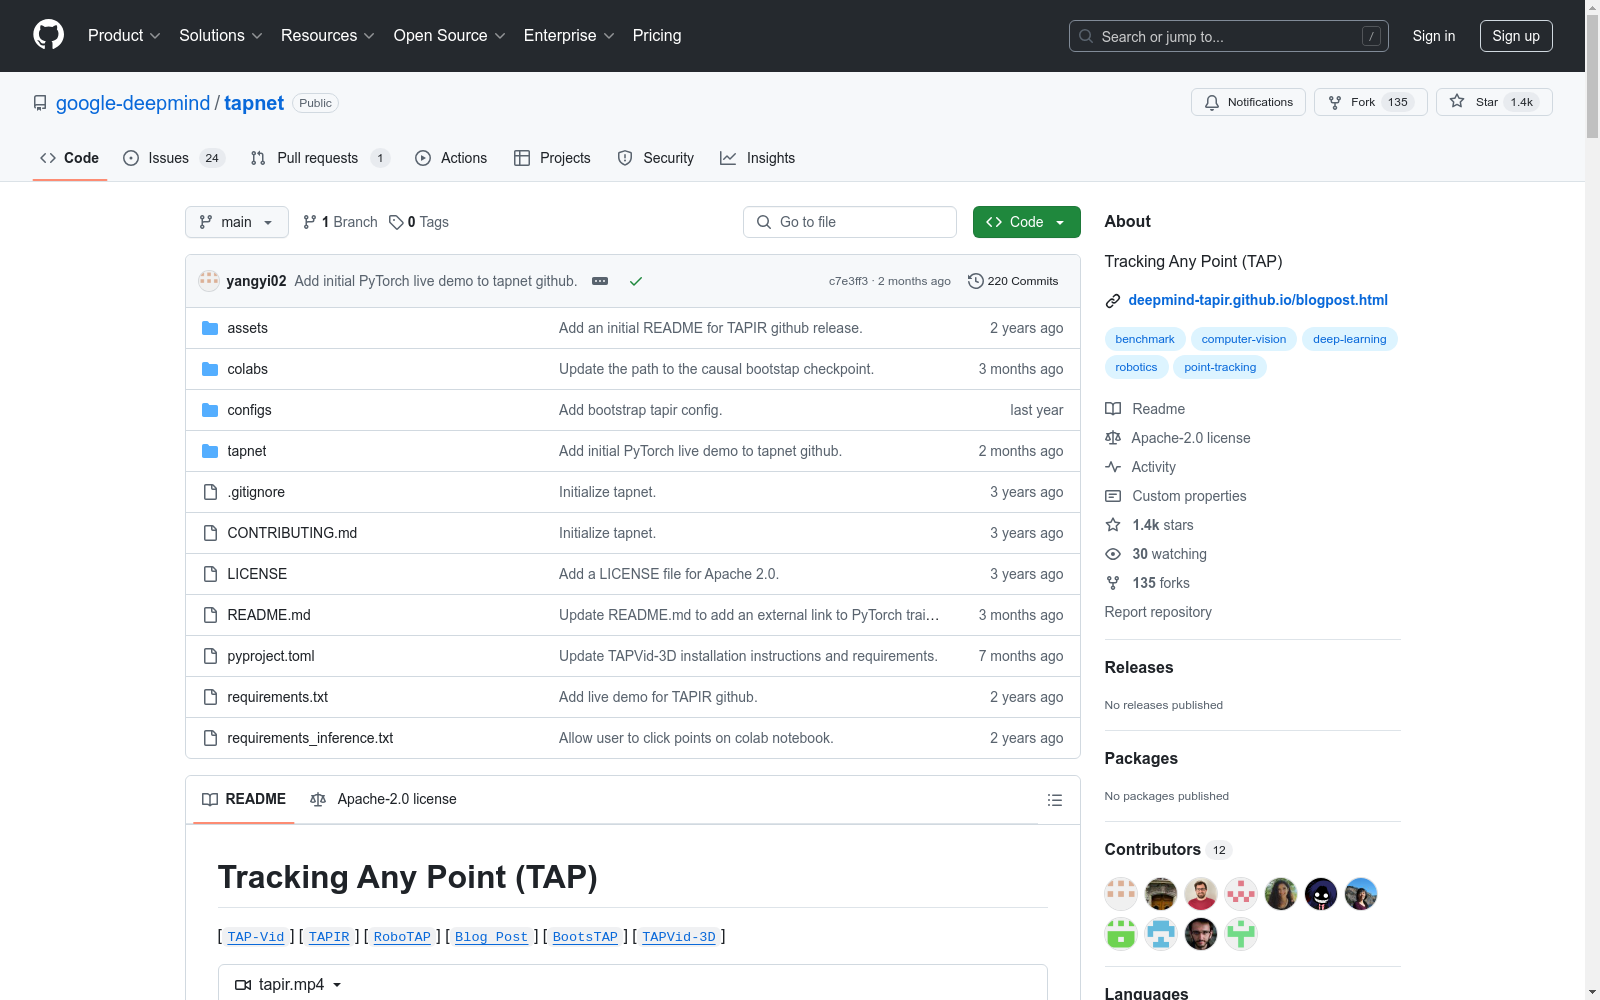This screenshot has width=1600, height=1000.
Task: Click the Notifications button
Action: tap(1248, 102)
